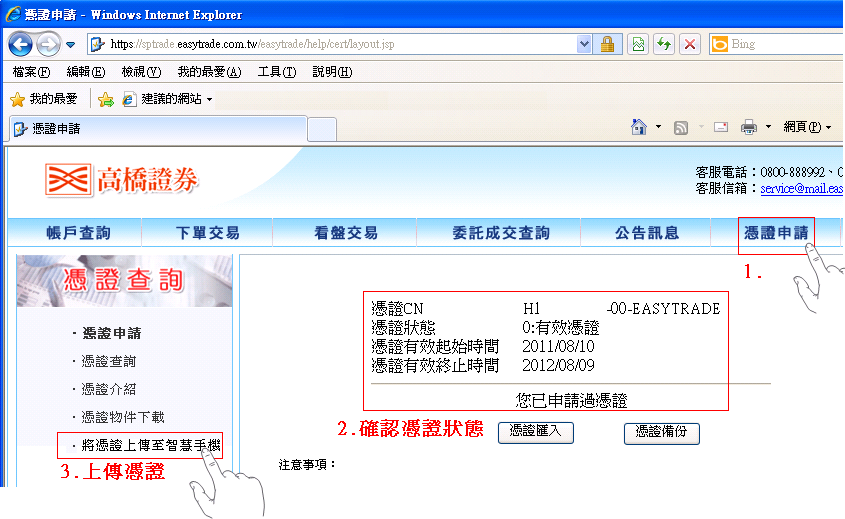
Task: Click the browser Back arrow button
Action: pos(20,44)
